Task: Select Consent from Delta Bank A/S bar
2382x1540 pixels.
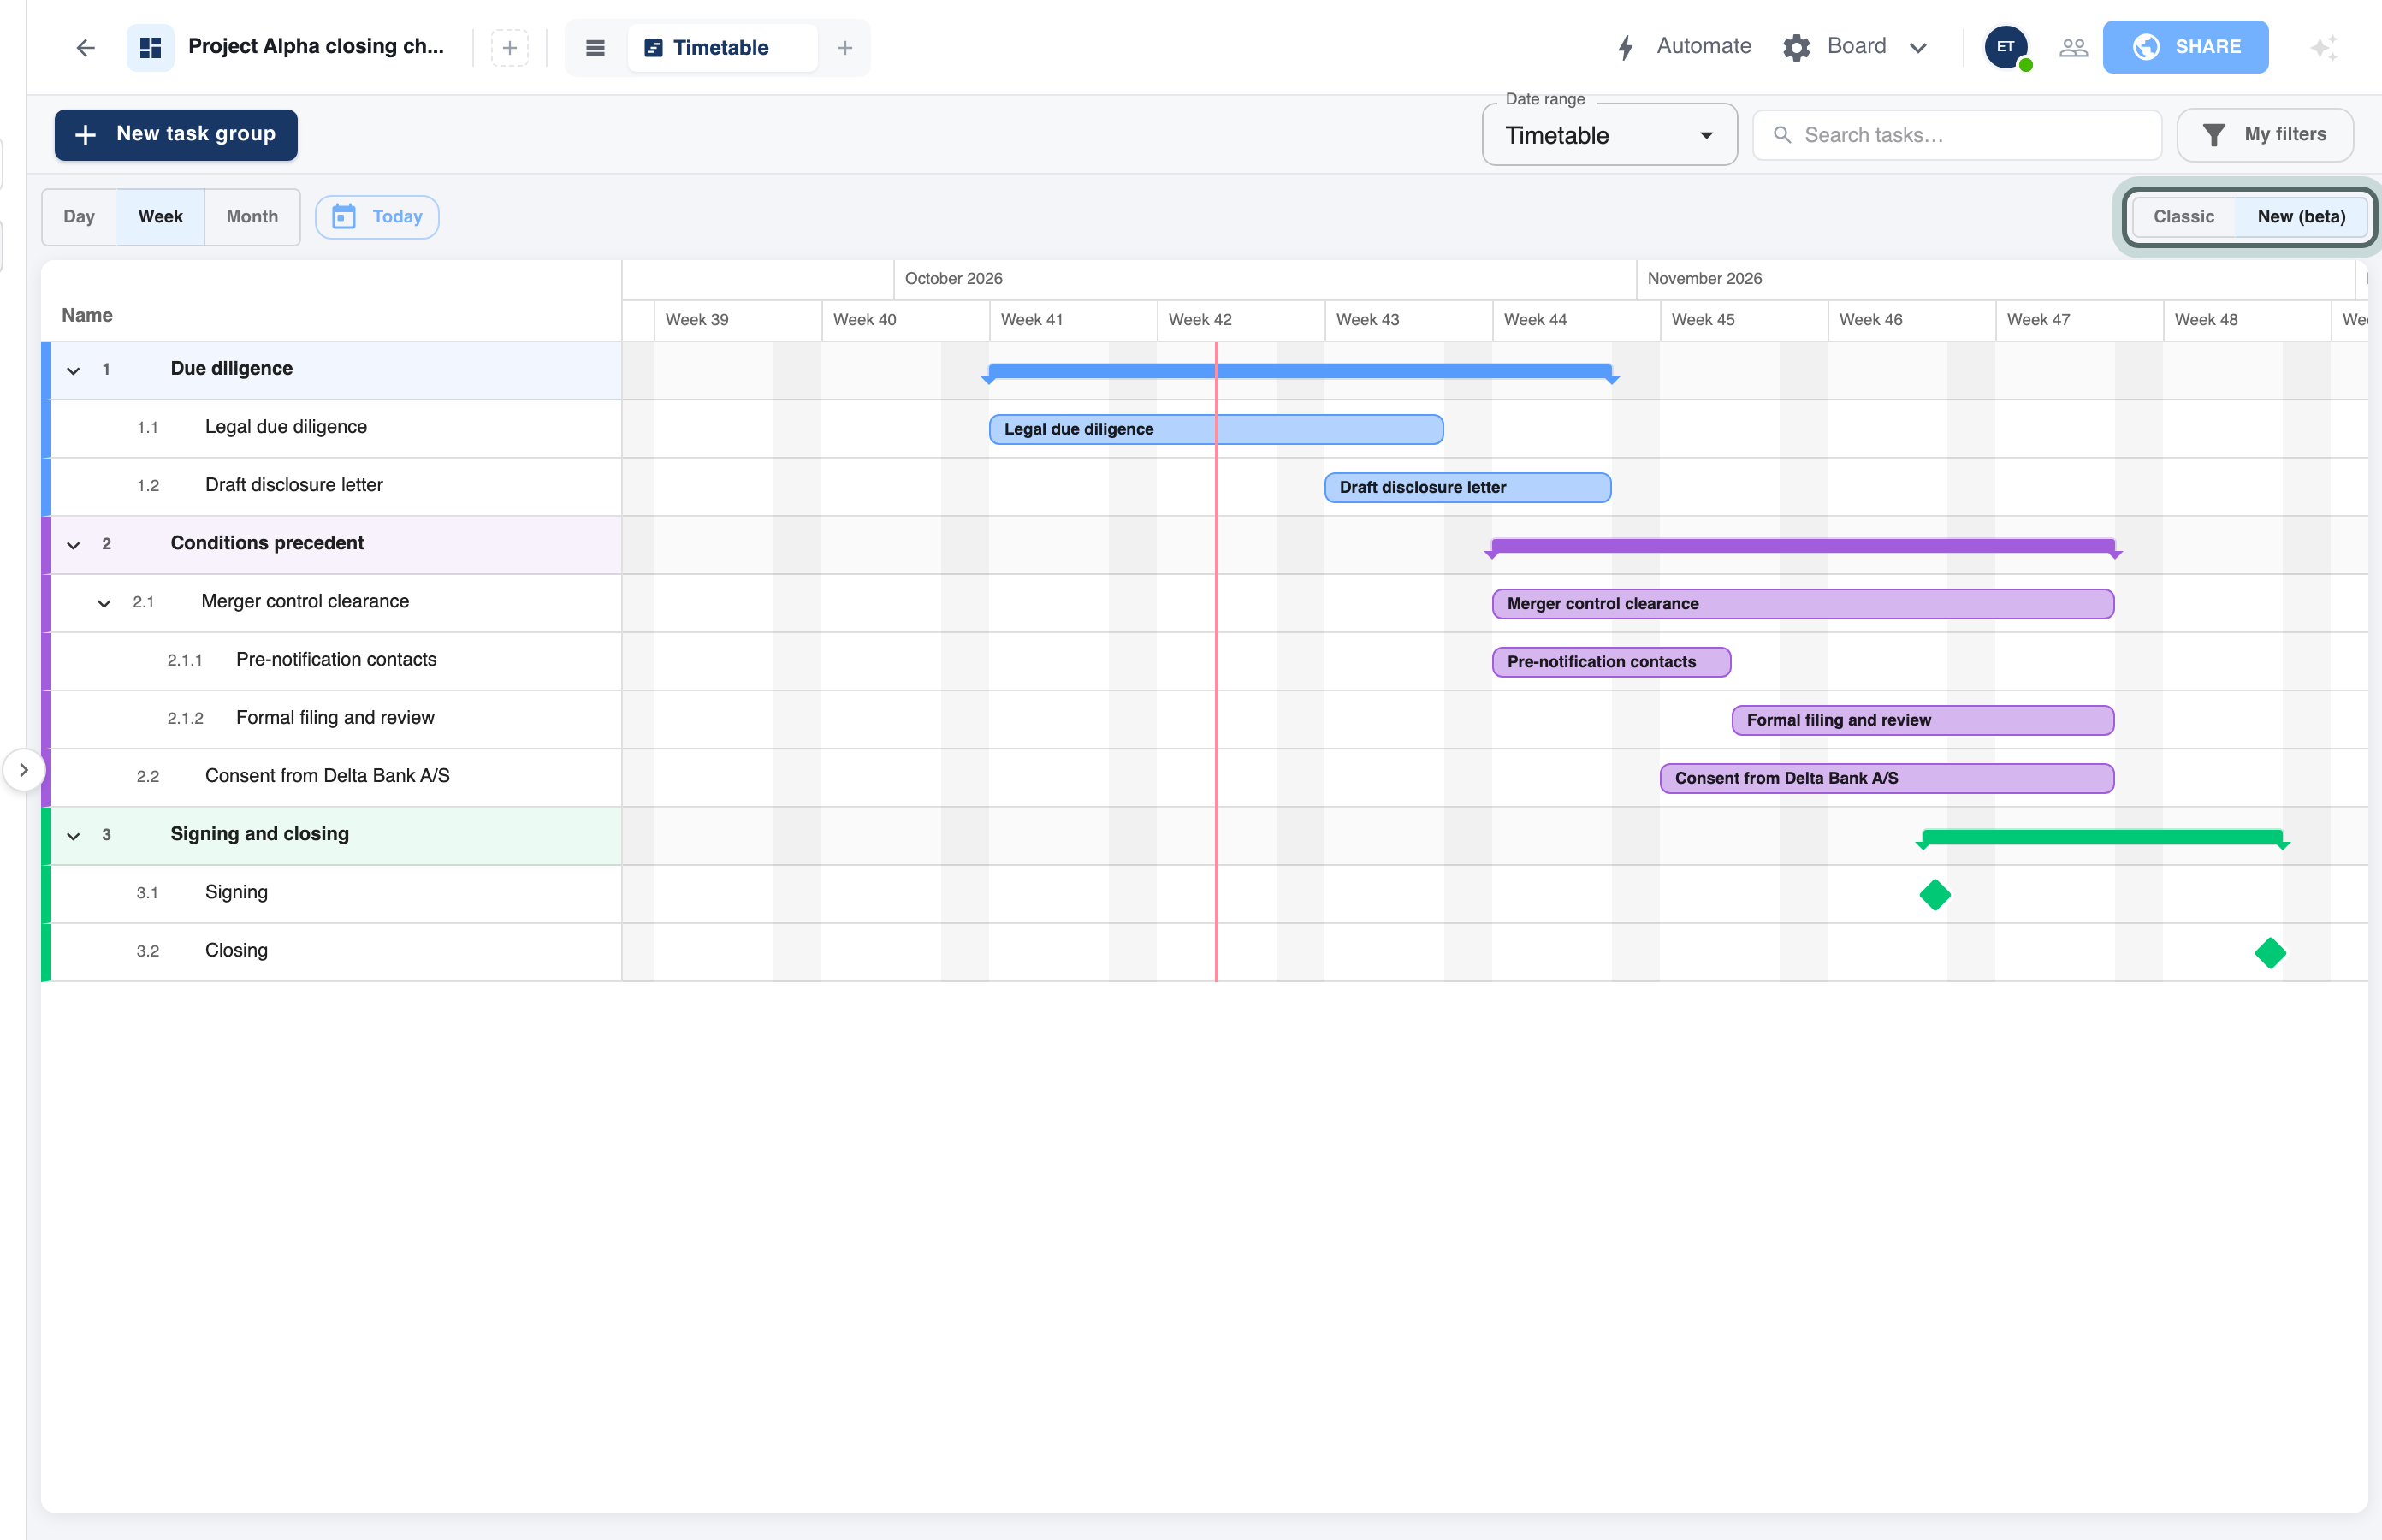Action: click(1886, 778)
